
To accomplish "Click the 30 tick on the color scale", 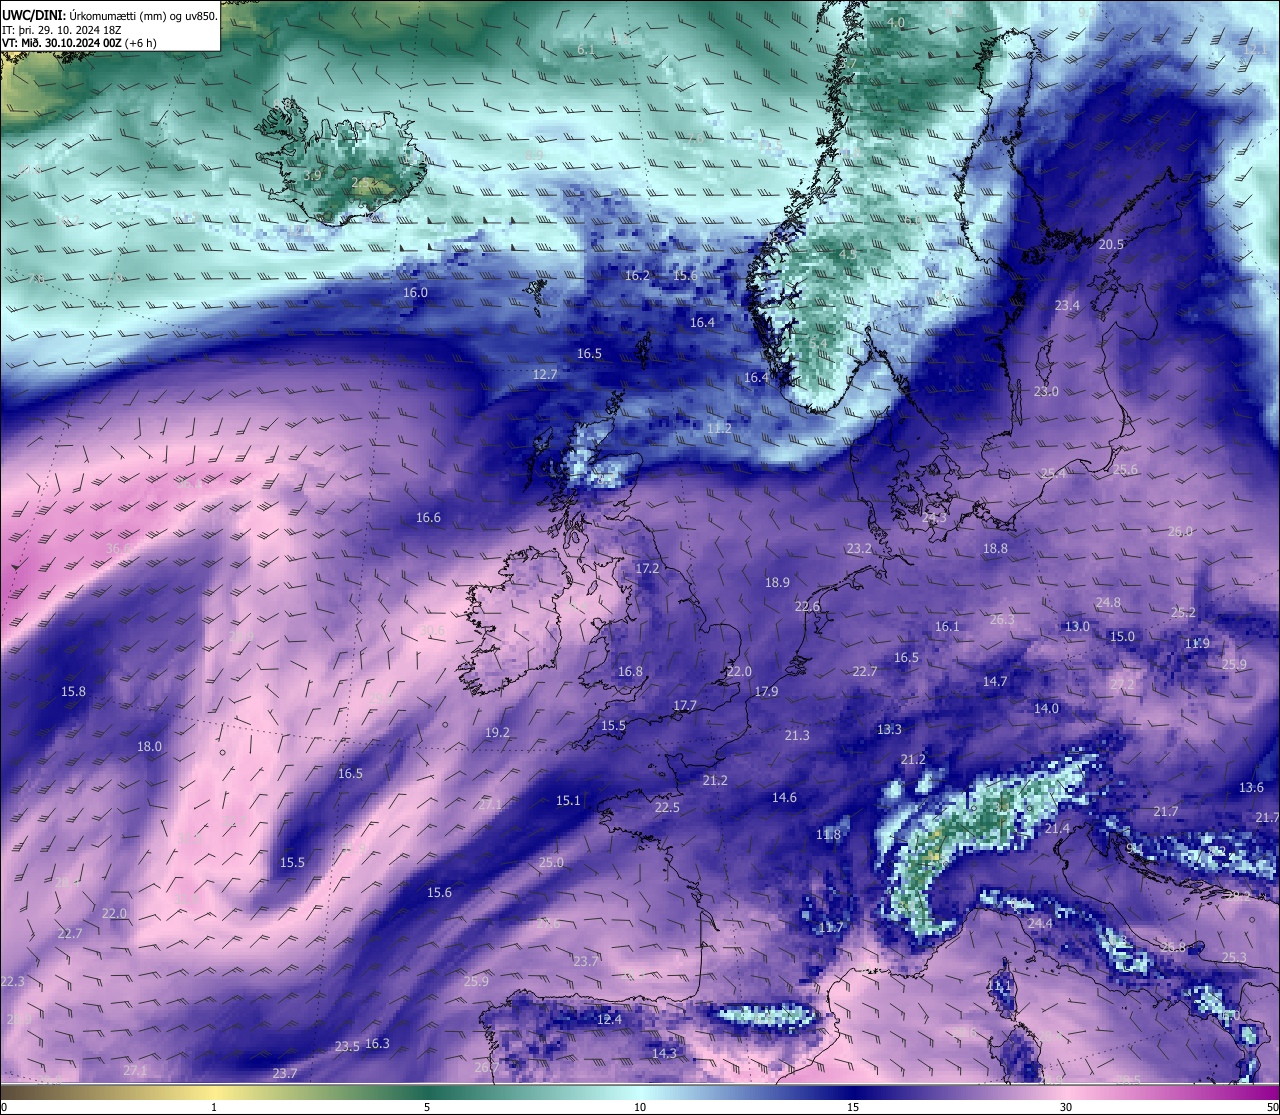I will coord(1066,1107).
